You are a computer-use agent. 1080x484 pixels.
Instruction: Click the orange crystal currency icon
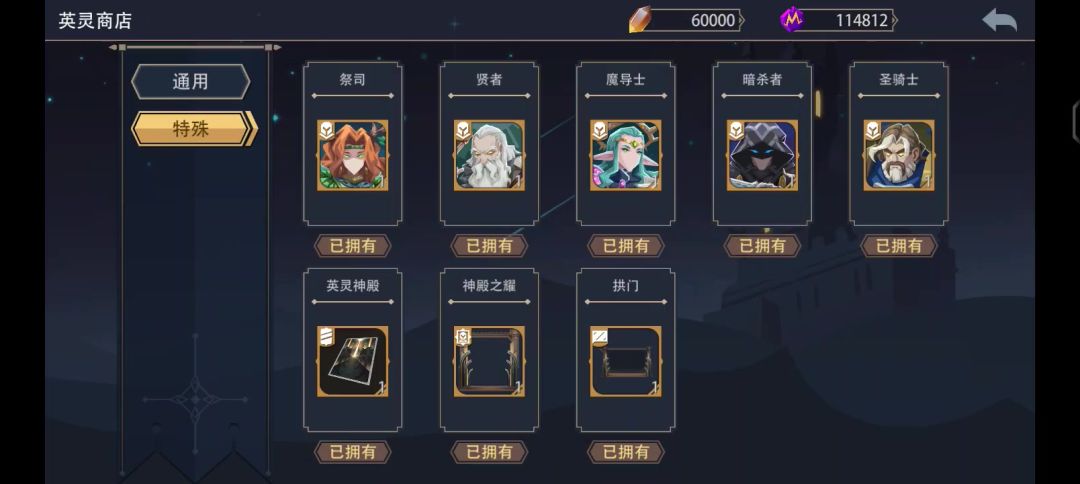click(x=638, y=20)
